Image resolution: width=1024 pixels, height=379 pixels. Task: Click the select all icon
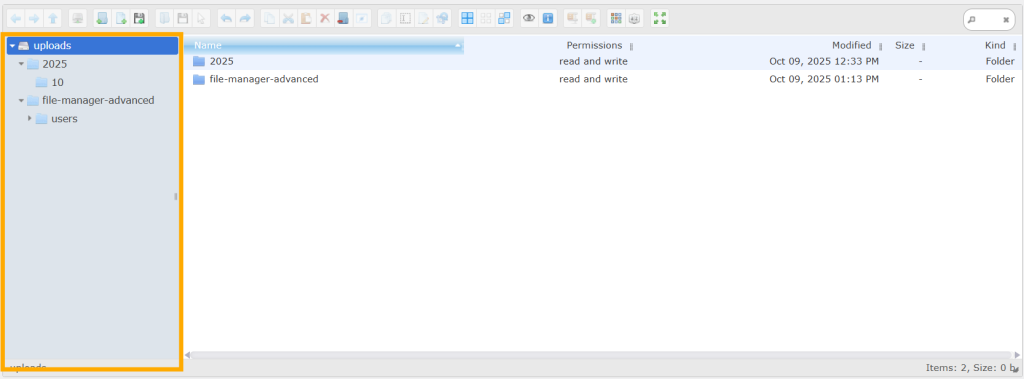[467, 19]
